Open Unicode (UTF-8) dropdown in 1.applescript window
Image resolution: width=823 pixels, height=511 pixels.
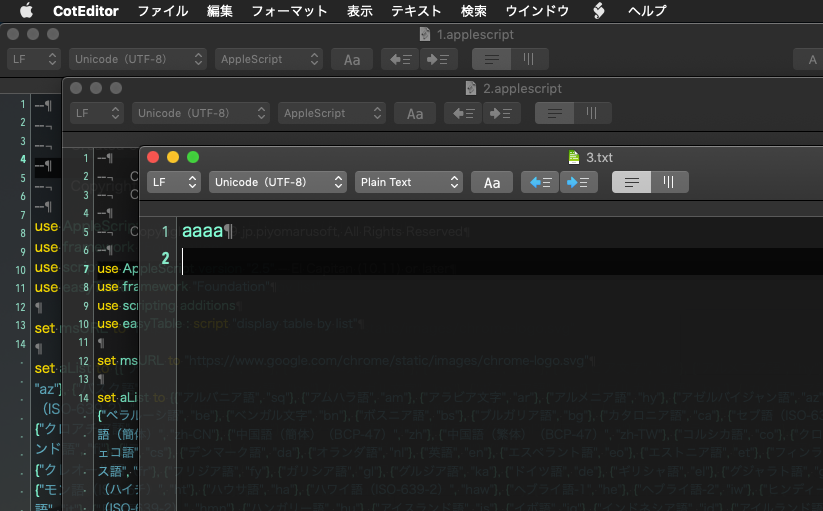pyautogui.click(x=138, y=59)
